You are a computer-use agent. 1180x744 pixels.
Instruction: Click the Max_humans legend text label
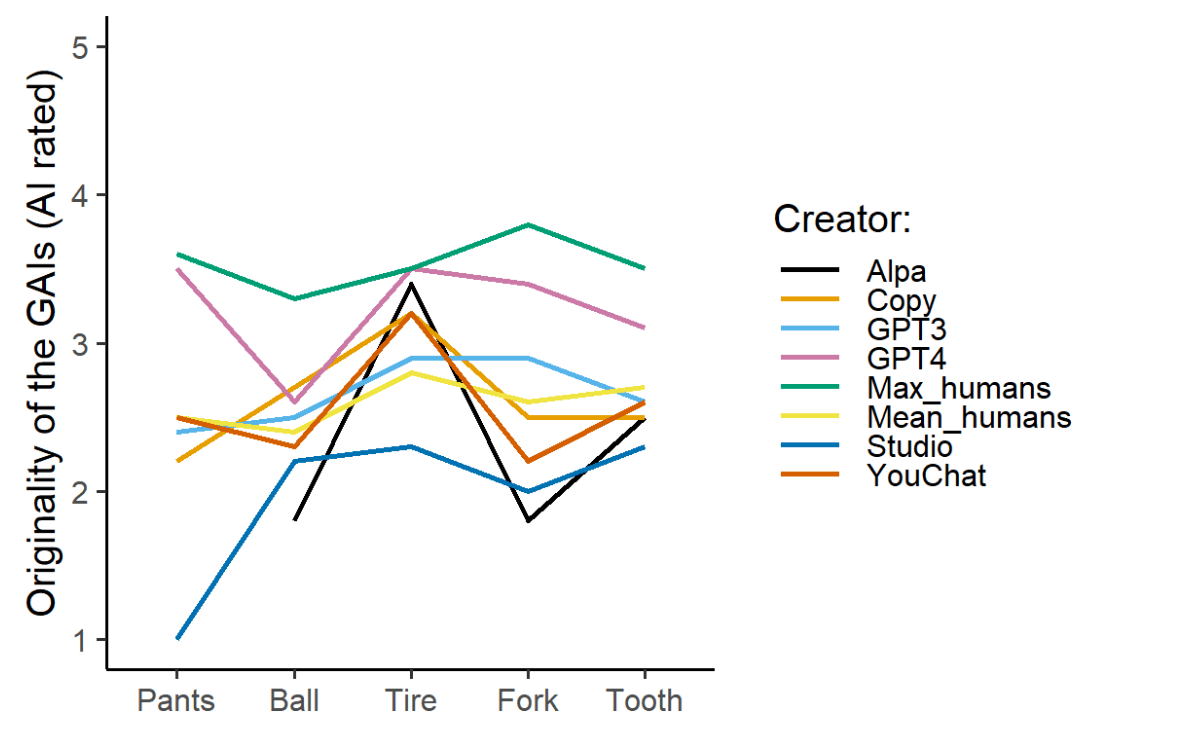(x=959, y=388)
